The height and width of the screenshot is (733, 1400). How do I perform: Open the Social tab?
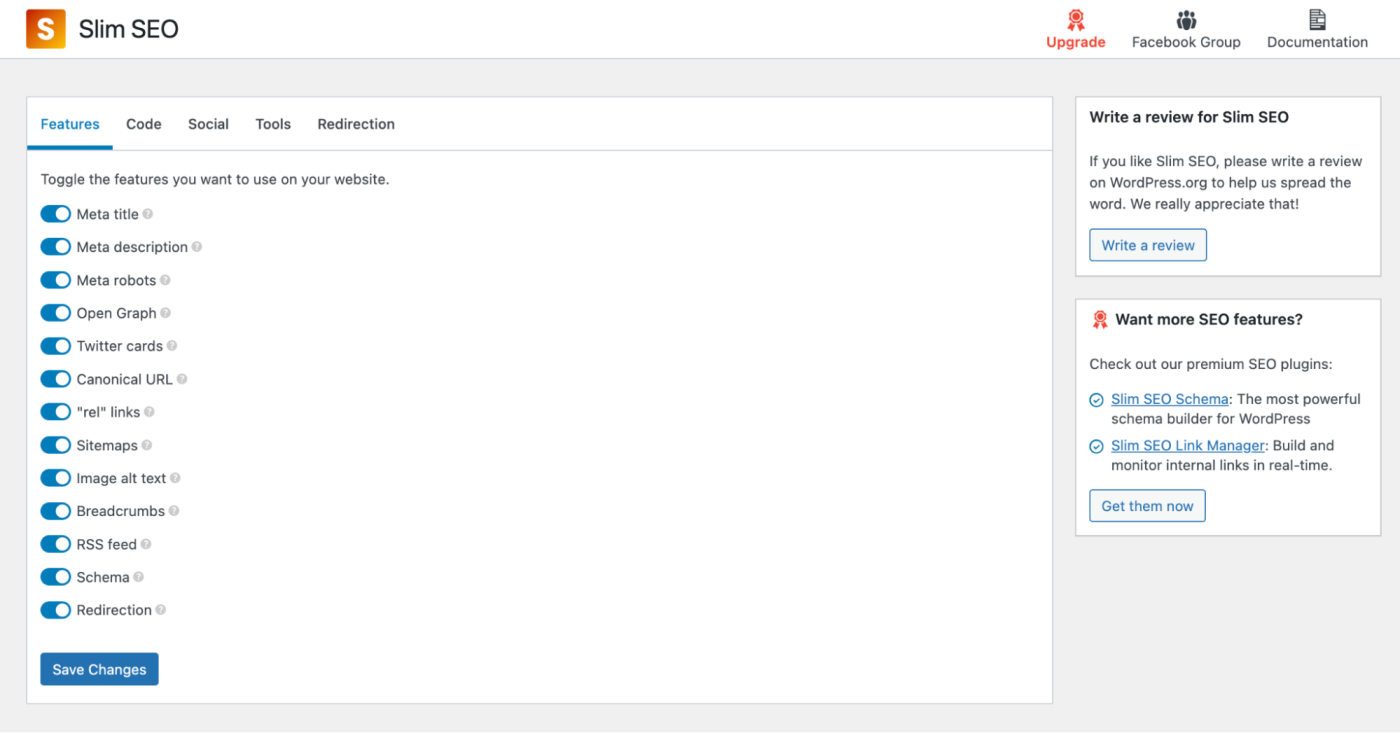click(208, 124)
